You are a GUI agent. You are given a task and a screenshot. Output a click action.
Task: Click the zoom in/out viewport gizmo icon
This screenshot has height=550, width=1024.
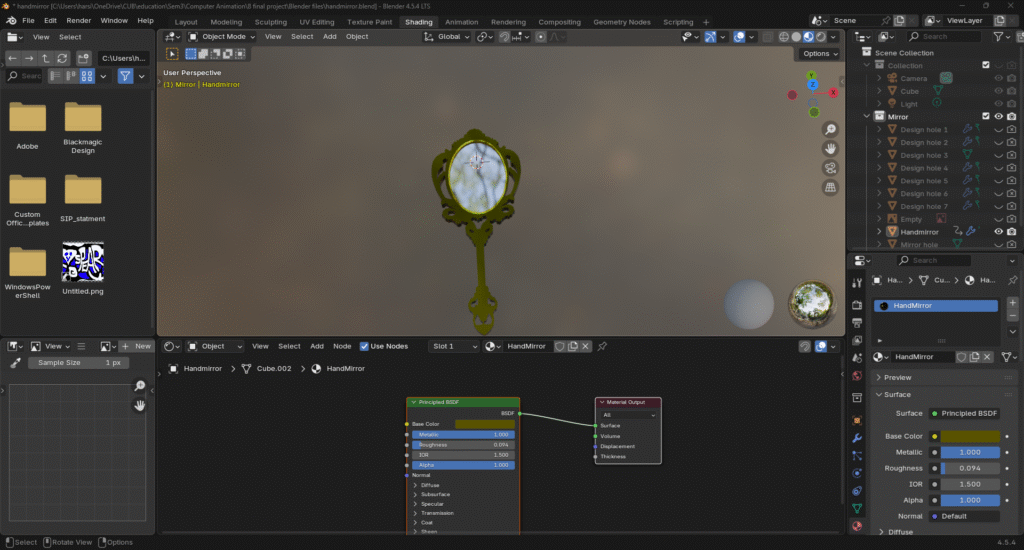[830, 130]
